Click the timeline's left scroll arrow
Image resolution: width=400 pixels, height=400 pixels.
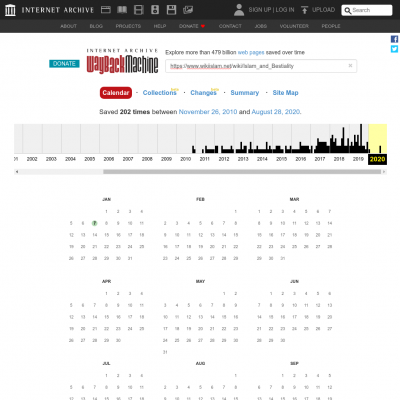tap(17, 172)
